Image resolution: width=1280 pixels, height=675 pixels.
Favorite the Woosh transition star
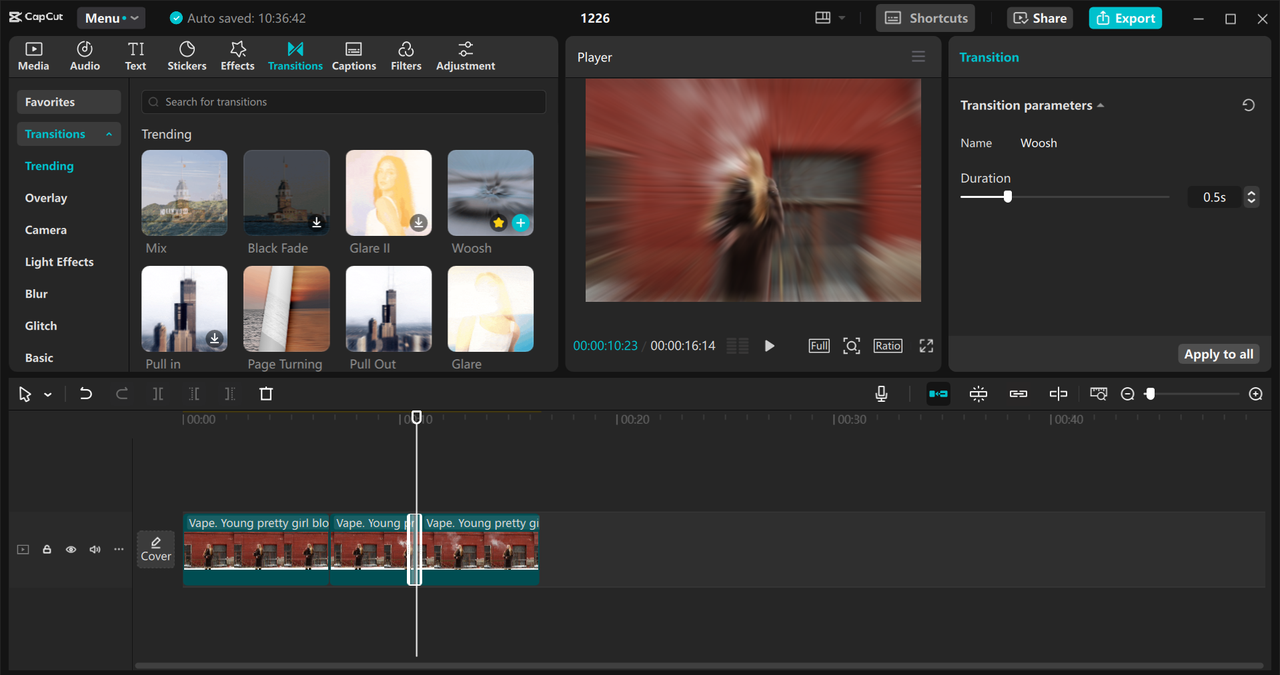pos(498,223)
